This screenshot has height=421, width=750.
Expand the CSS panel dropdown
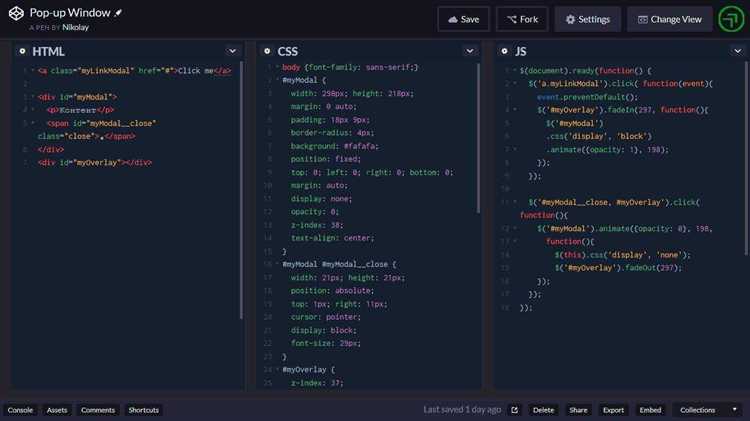pos(470,51)
